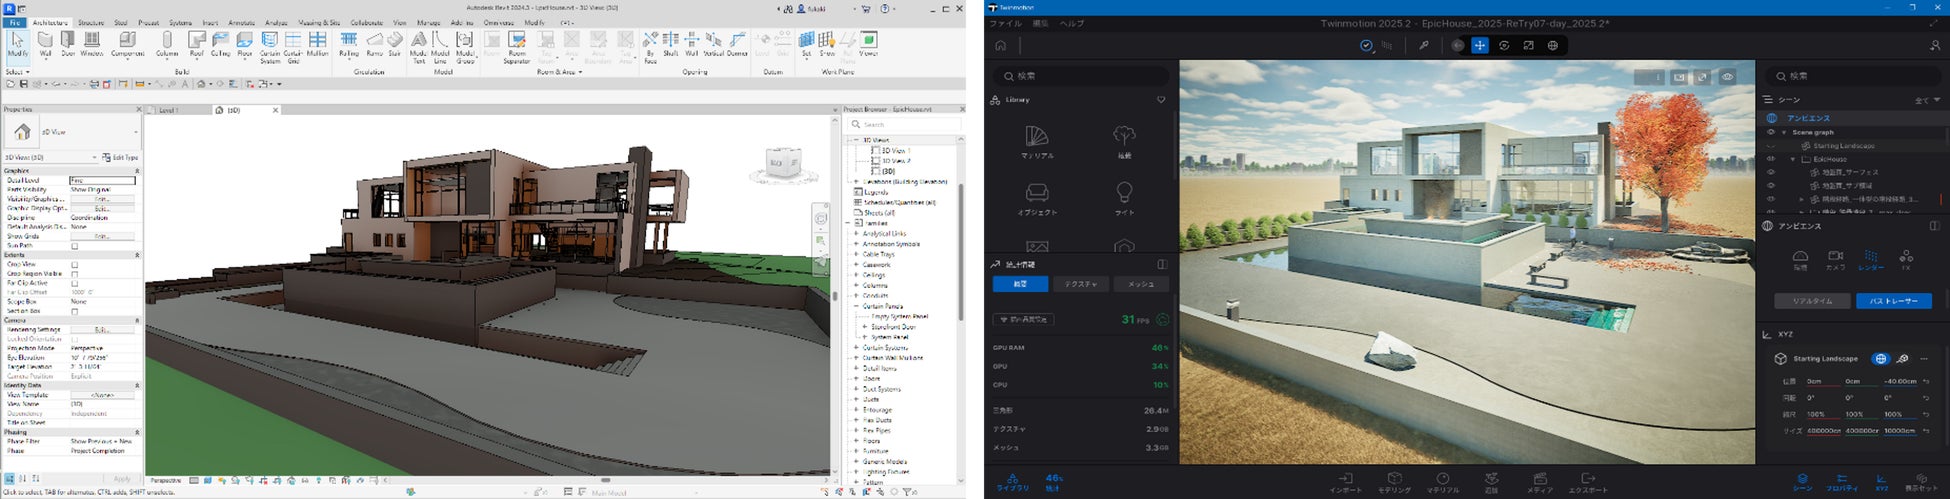Toggle visibility eye for EpicHouse row
The width and height of the screenshot is (1950, 499).
point(1771,159)
